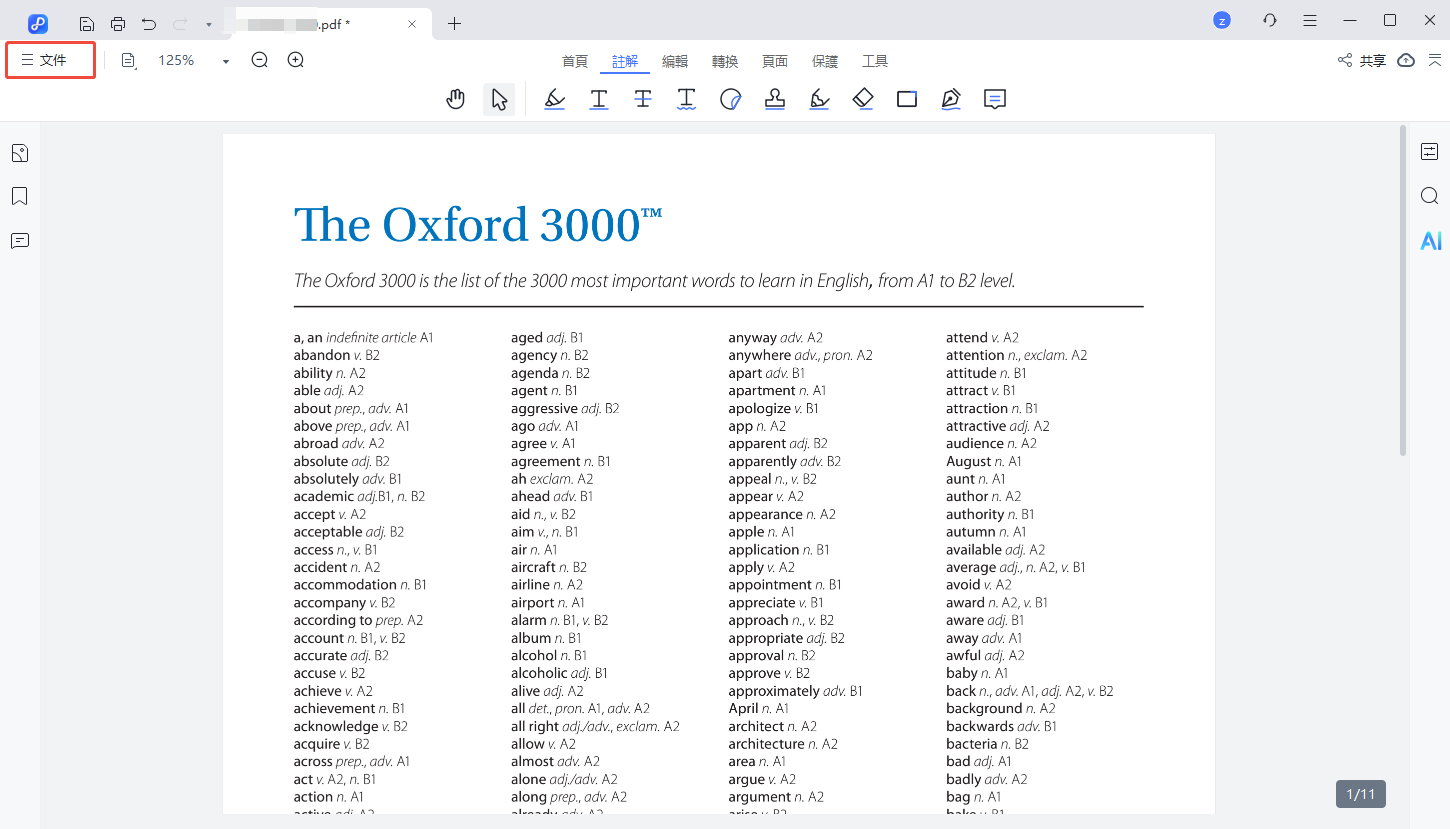1450x829 pixels.
Task: Click the 共享 share button
Action: 1362,61
